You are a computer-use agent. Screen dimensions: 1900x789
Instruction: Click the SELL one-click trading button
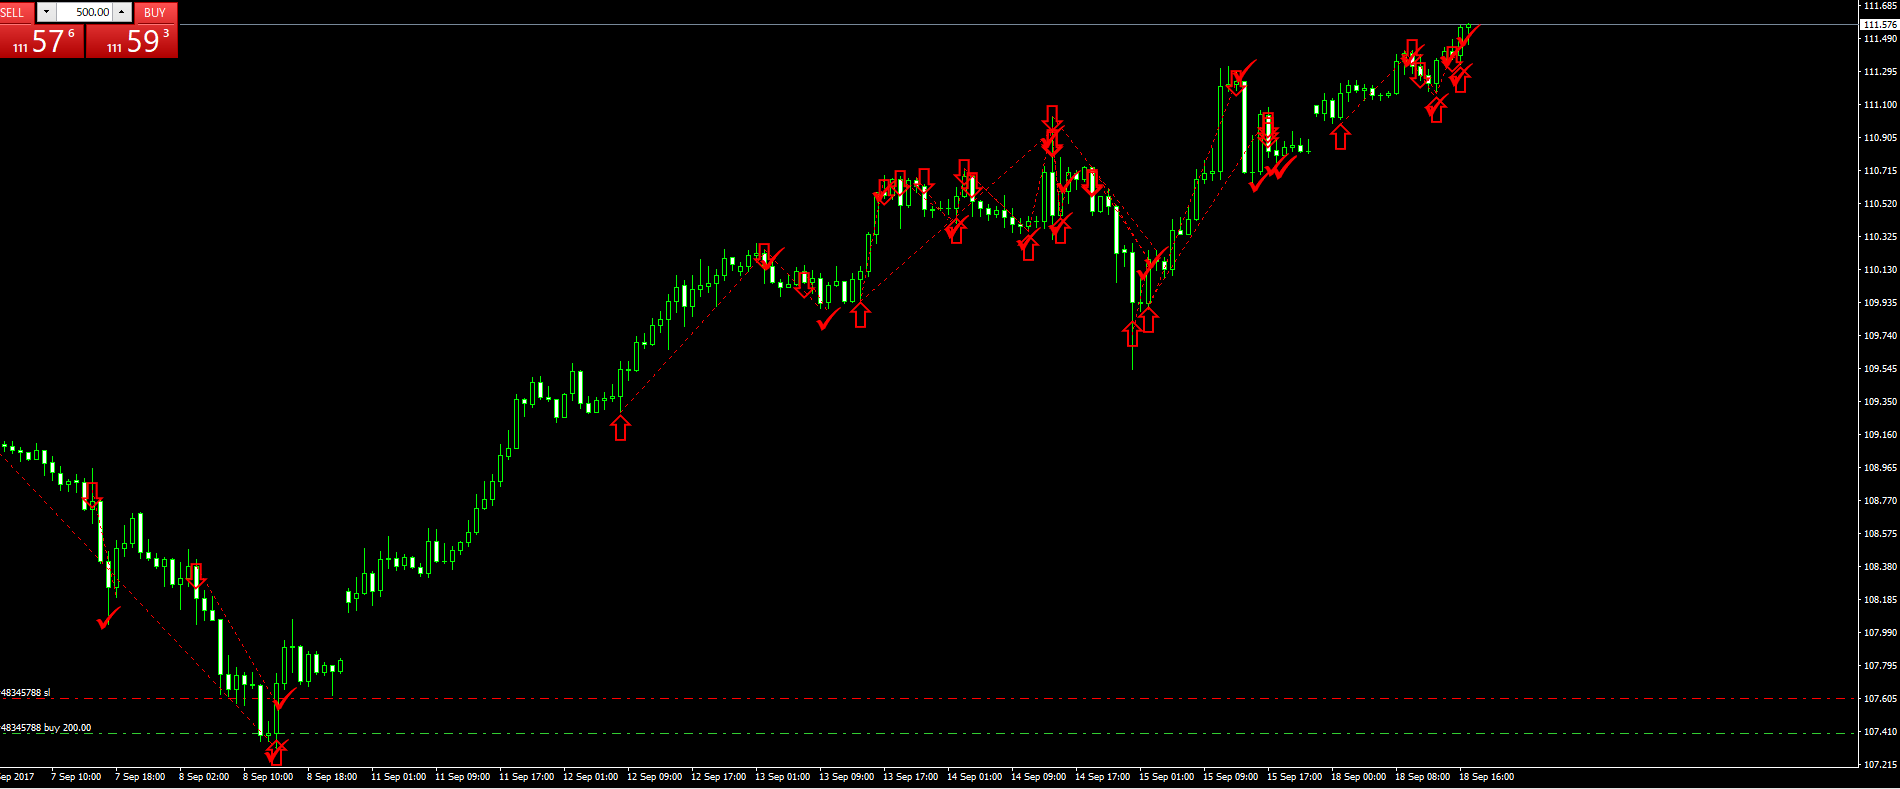click(41, 41)
